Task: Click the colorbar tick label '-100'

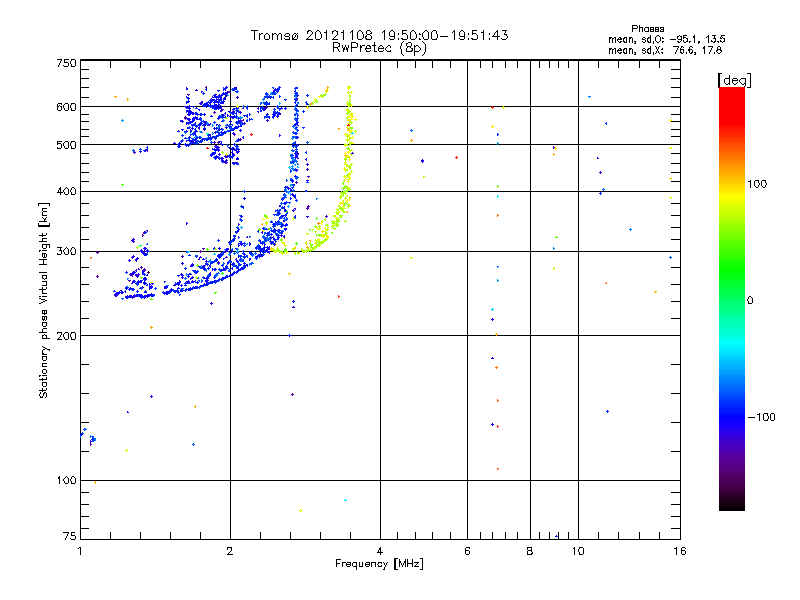Action: click(762, 417)
